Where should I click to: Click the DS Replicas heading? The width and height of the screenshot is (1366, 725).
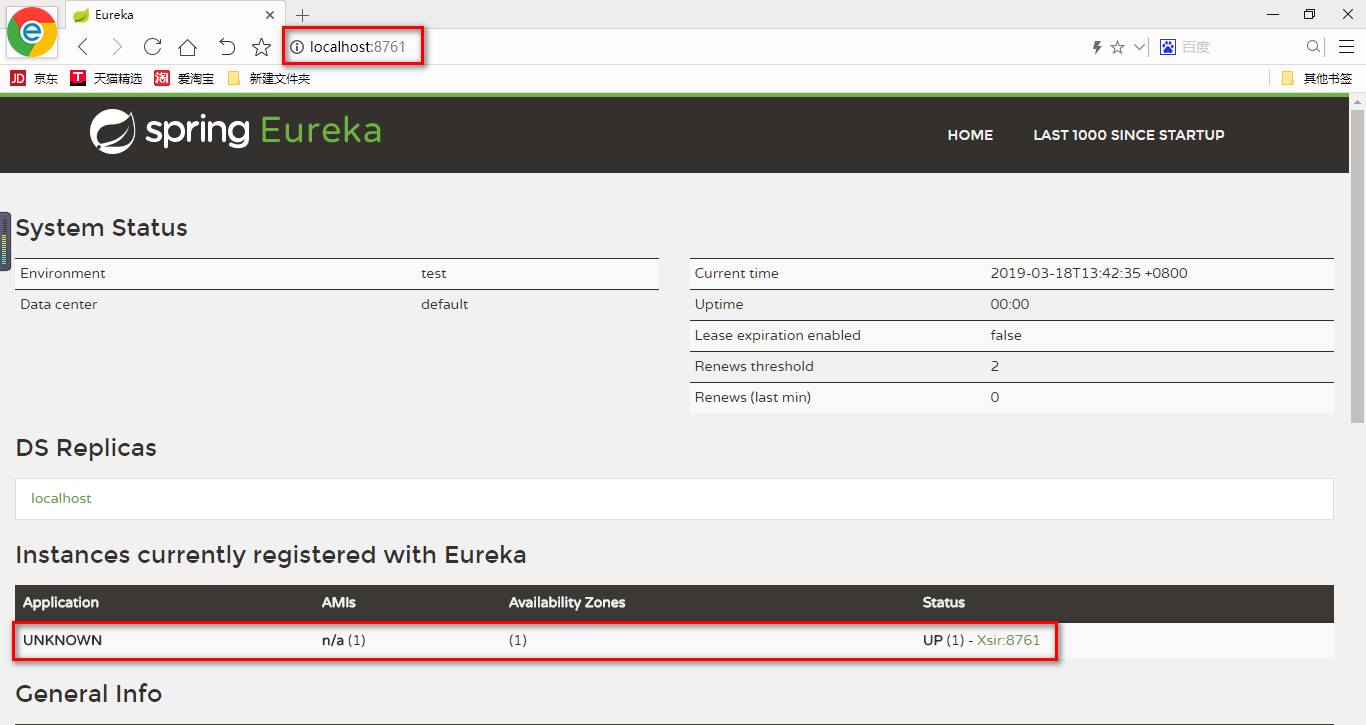(x=86, y=448)
